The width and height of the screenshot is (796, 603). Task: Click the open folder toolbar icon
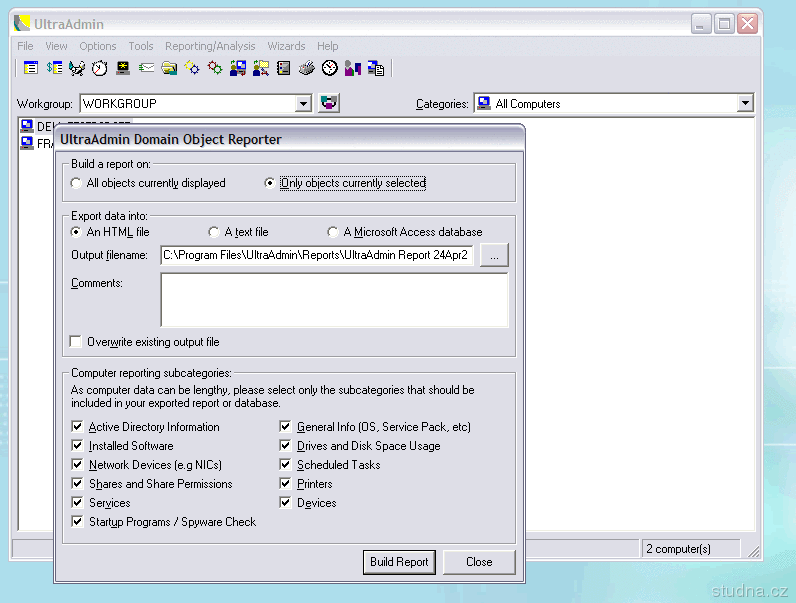(169, 68)
